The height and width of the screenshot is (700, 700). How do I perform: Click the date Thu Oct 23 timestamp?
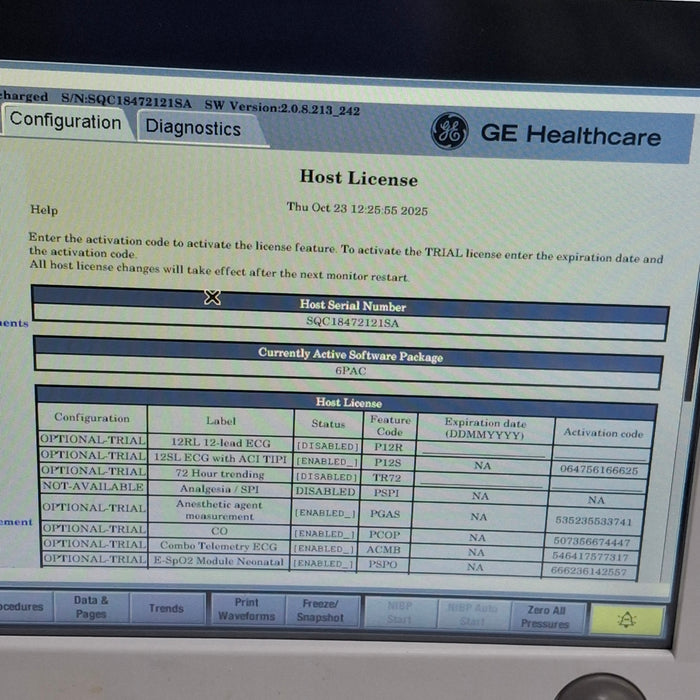click(x=357, y=208)
